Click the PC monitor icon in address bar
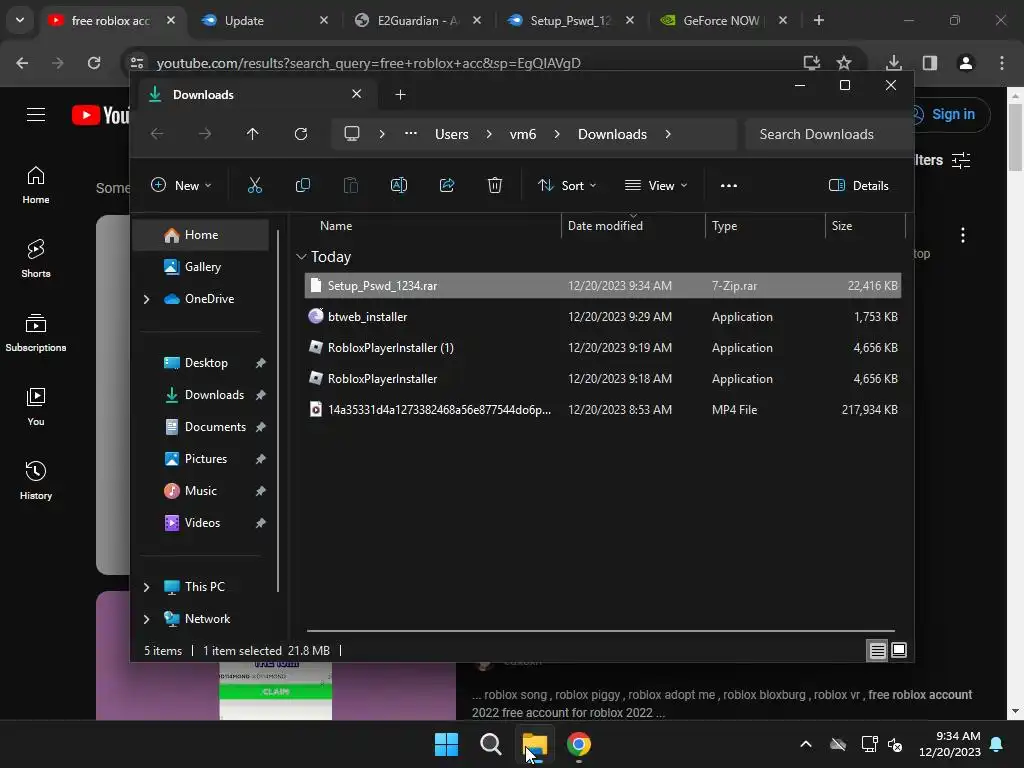 point(352,134)
